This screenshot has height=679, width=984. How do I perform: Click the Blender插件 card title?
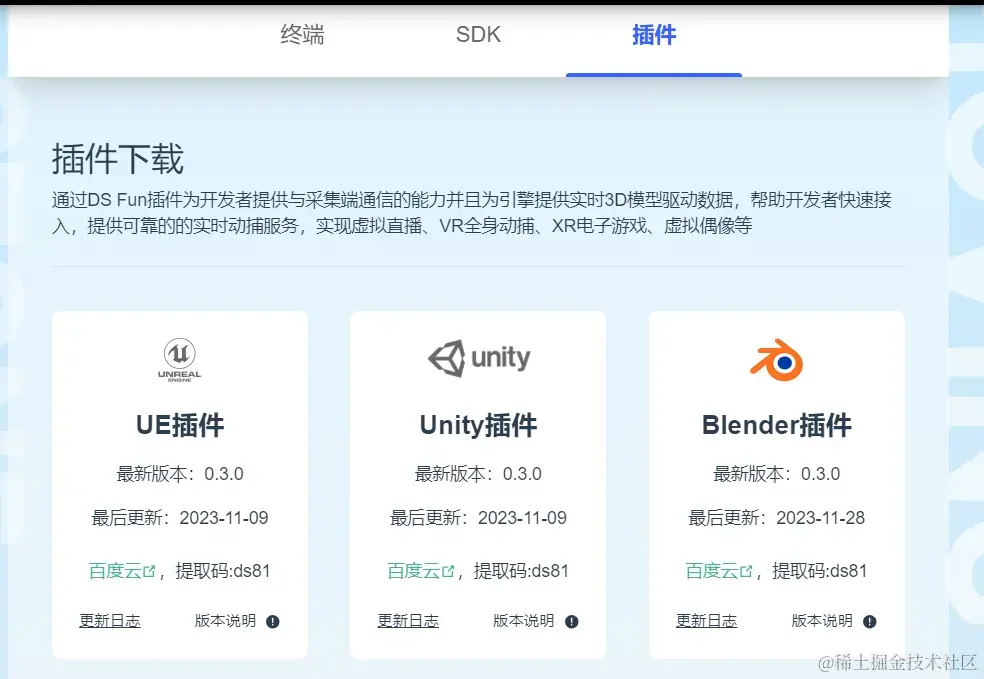777,425
